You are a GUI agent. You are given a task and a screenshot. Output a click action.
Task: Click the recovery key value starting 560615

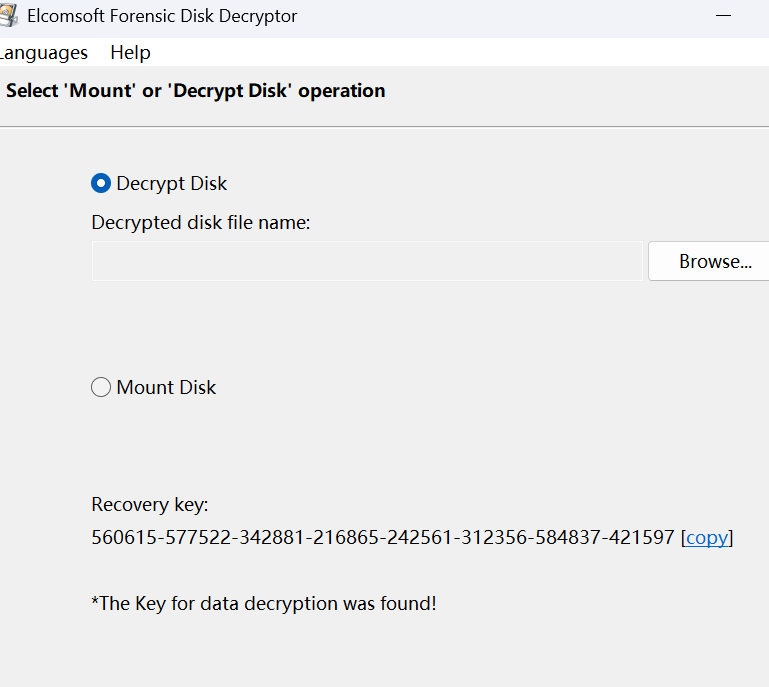pos(383,538)
